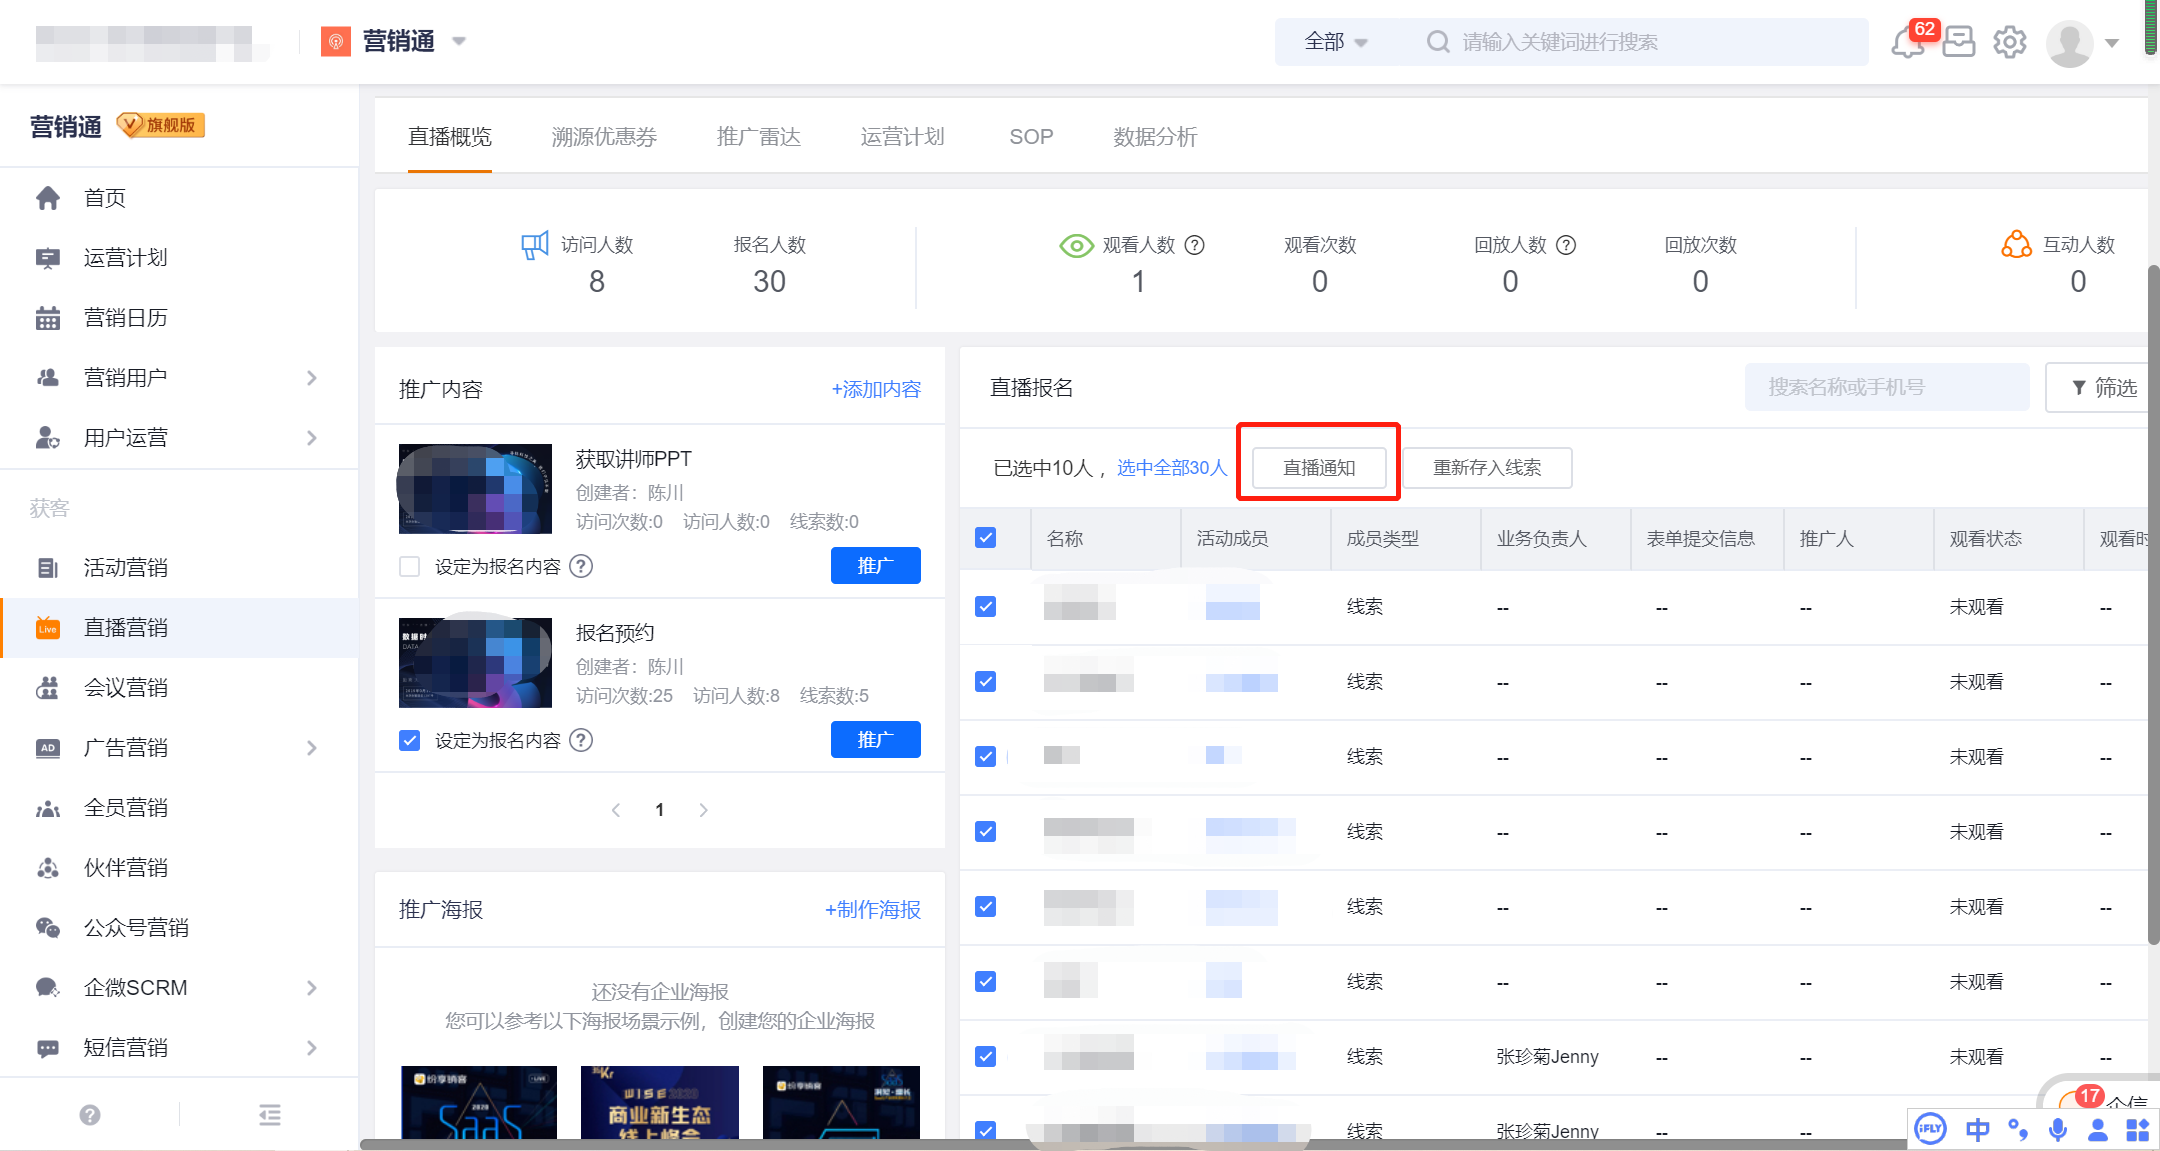This screenshot has width=2160, height=1151.
Task: Click the 旗舰版 badge icon
Action: pos(161,125)
